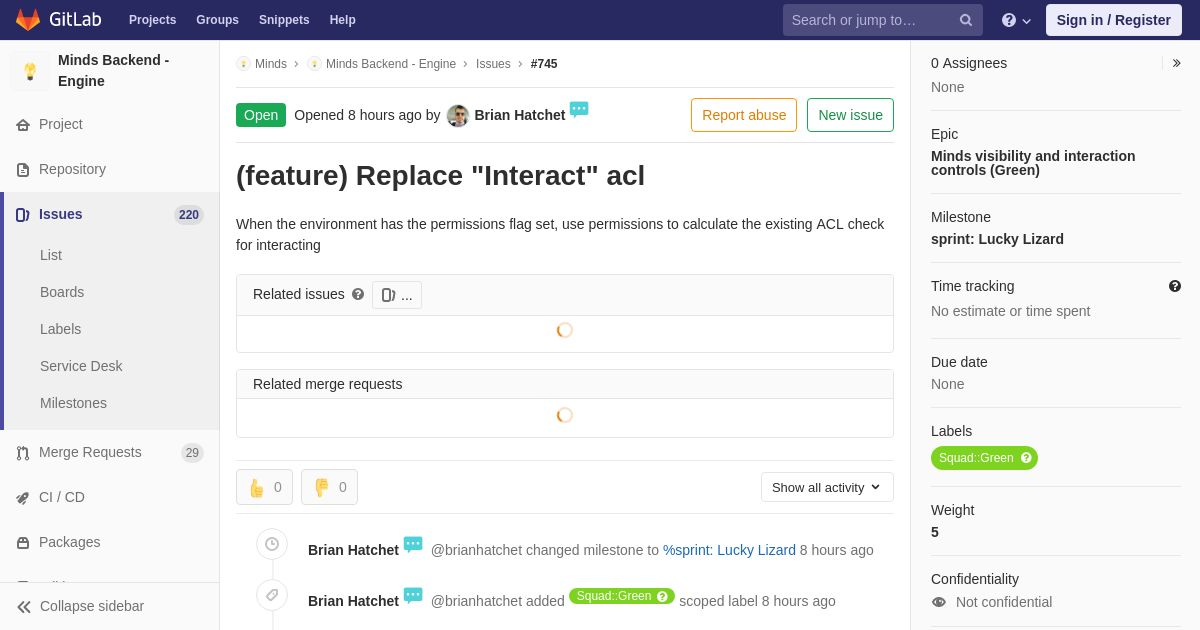Click the search magnifier icon

[965, 20]
